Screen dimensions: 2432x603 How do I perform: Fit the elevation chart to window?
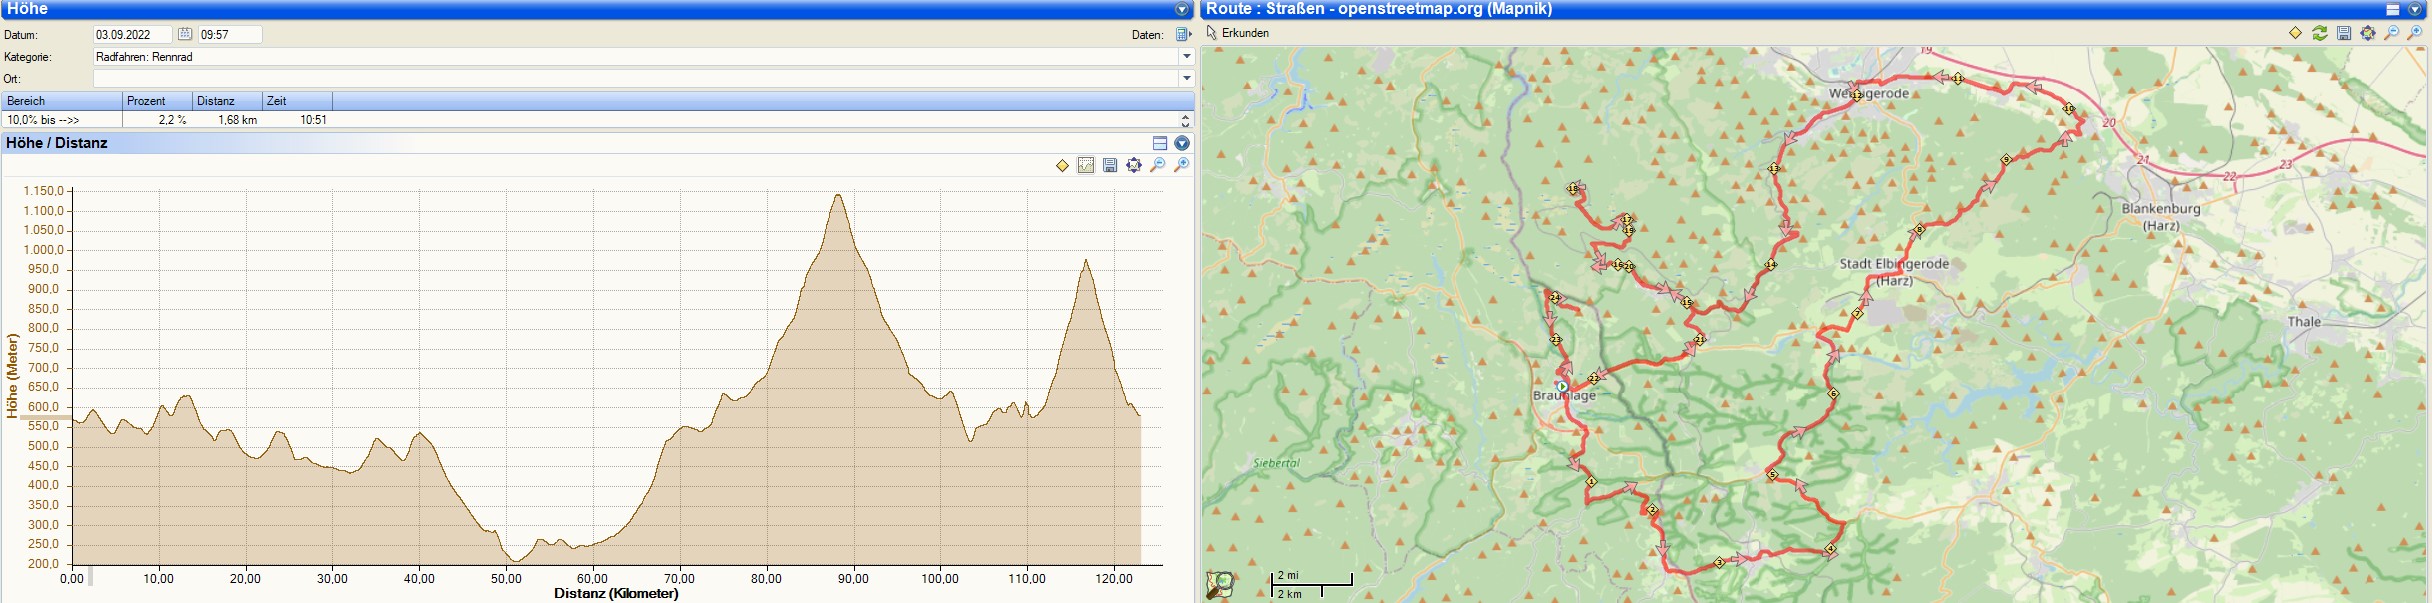click(x=1134, y=165)
